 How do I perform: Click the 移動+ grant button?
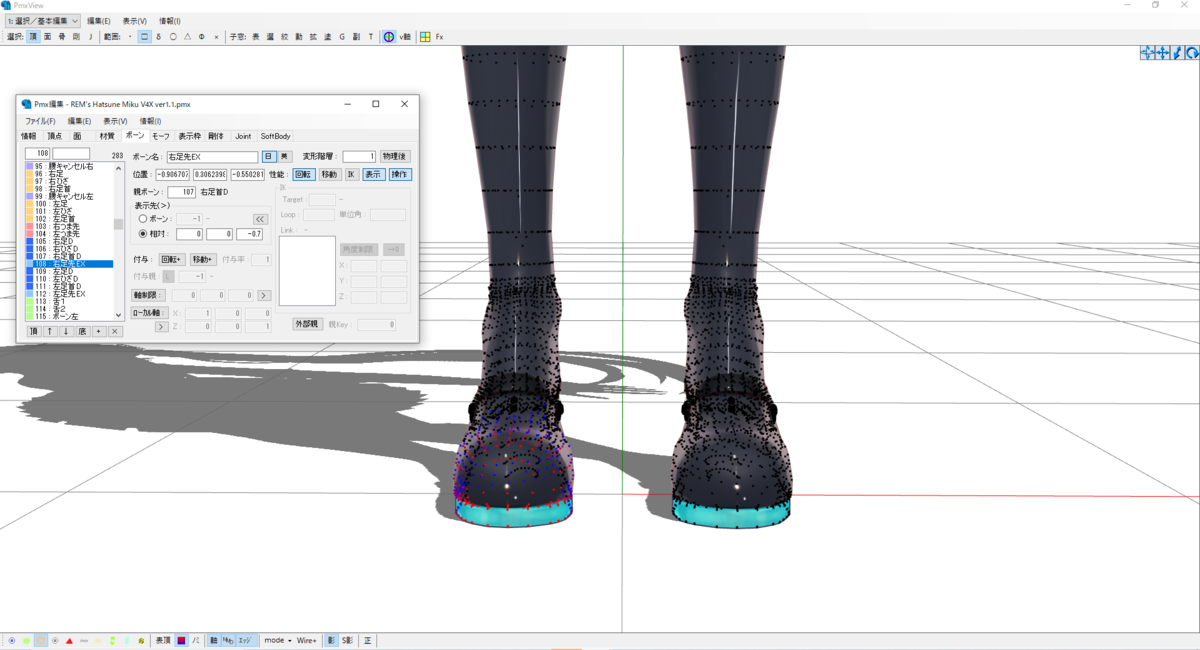[x=203, y=259]
